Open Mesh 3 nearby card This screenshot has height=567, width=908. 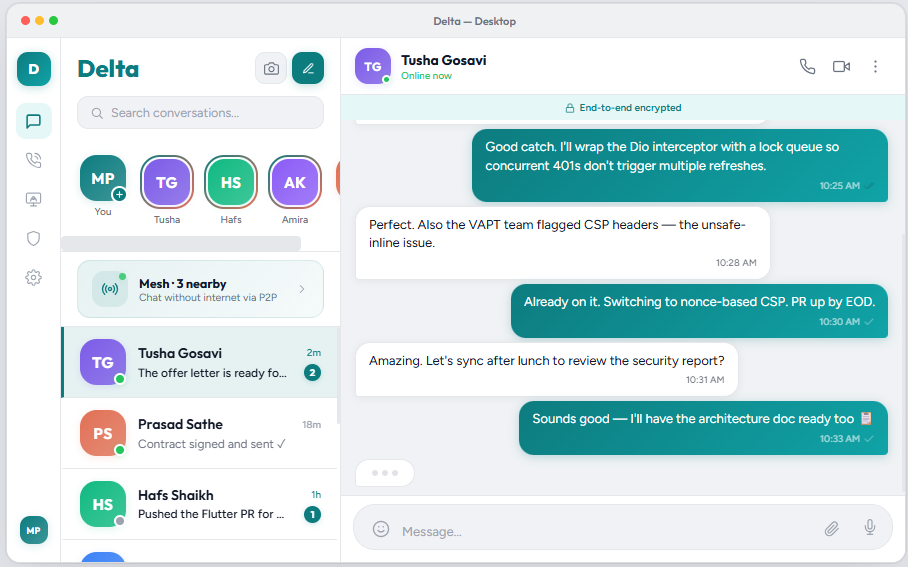click(200, 289)
